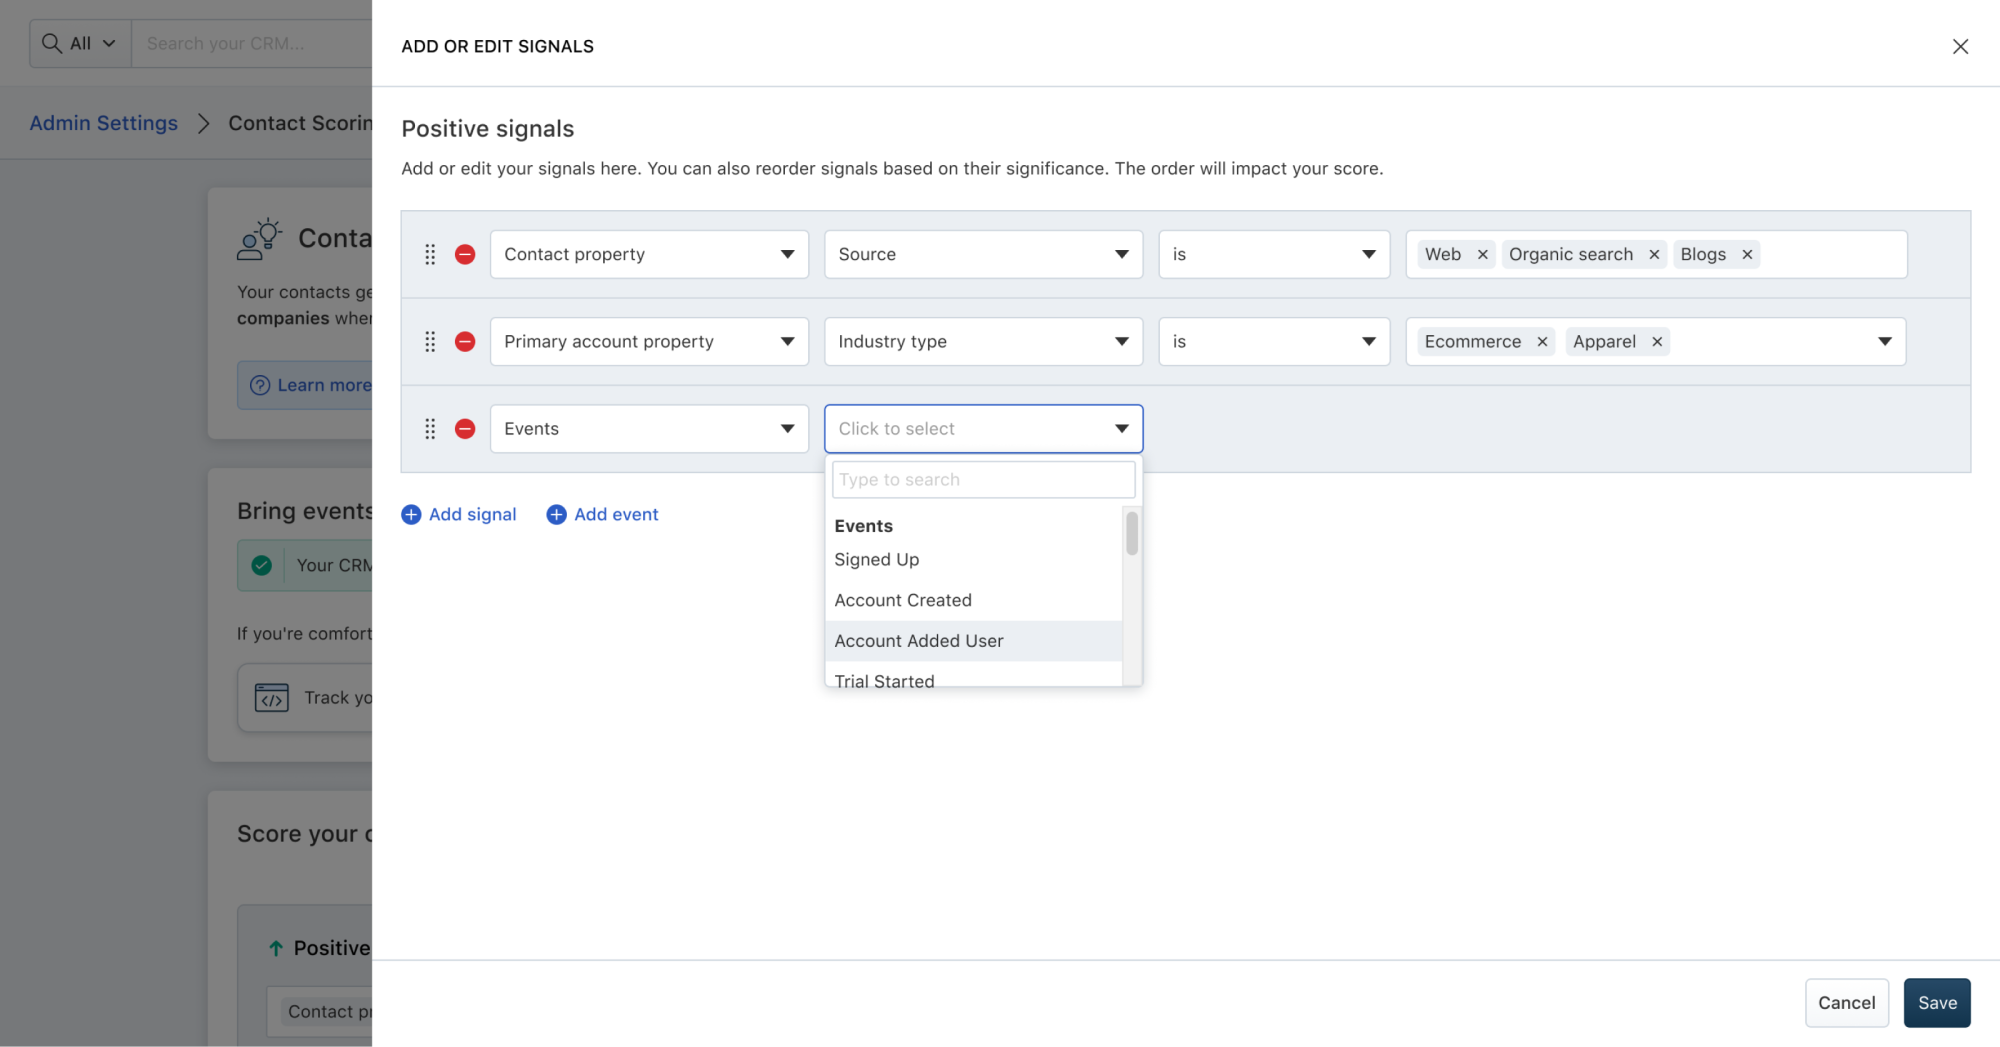Open the Contact property dropdown
The height and width of the screenshot is (1047, 2000).
click(649, 254)
